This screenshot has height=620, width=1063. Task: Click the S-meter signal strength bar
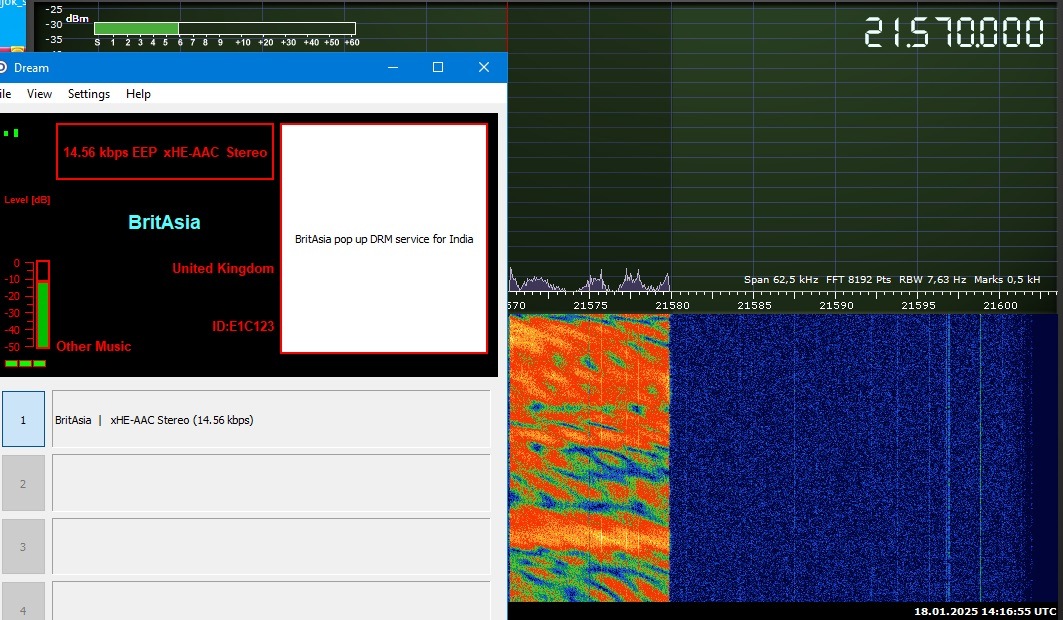click(224, 28)
